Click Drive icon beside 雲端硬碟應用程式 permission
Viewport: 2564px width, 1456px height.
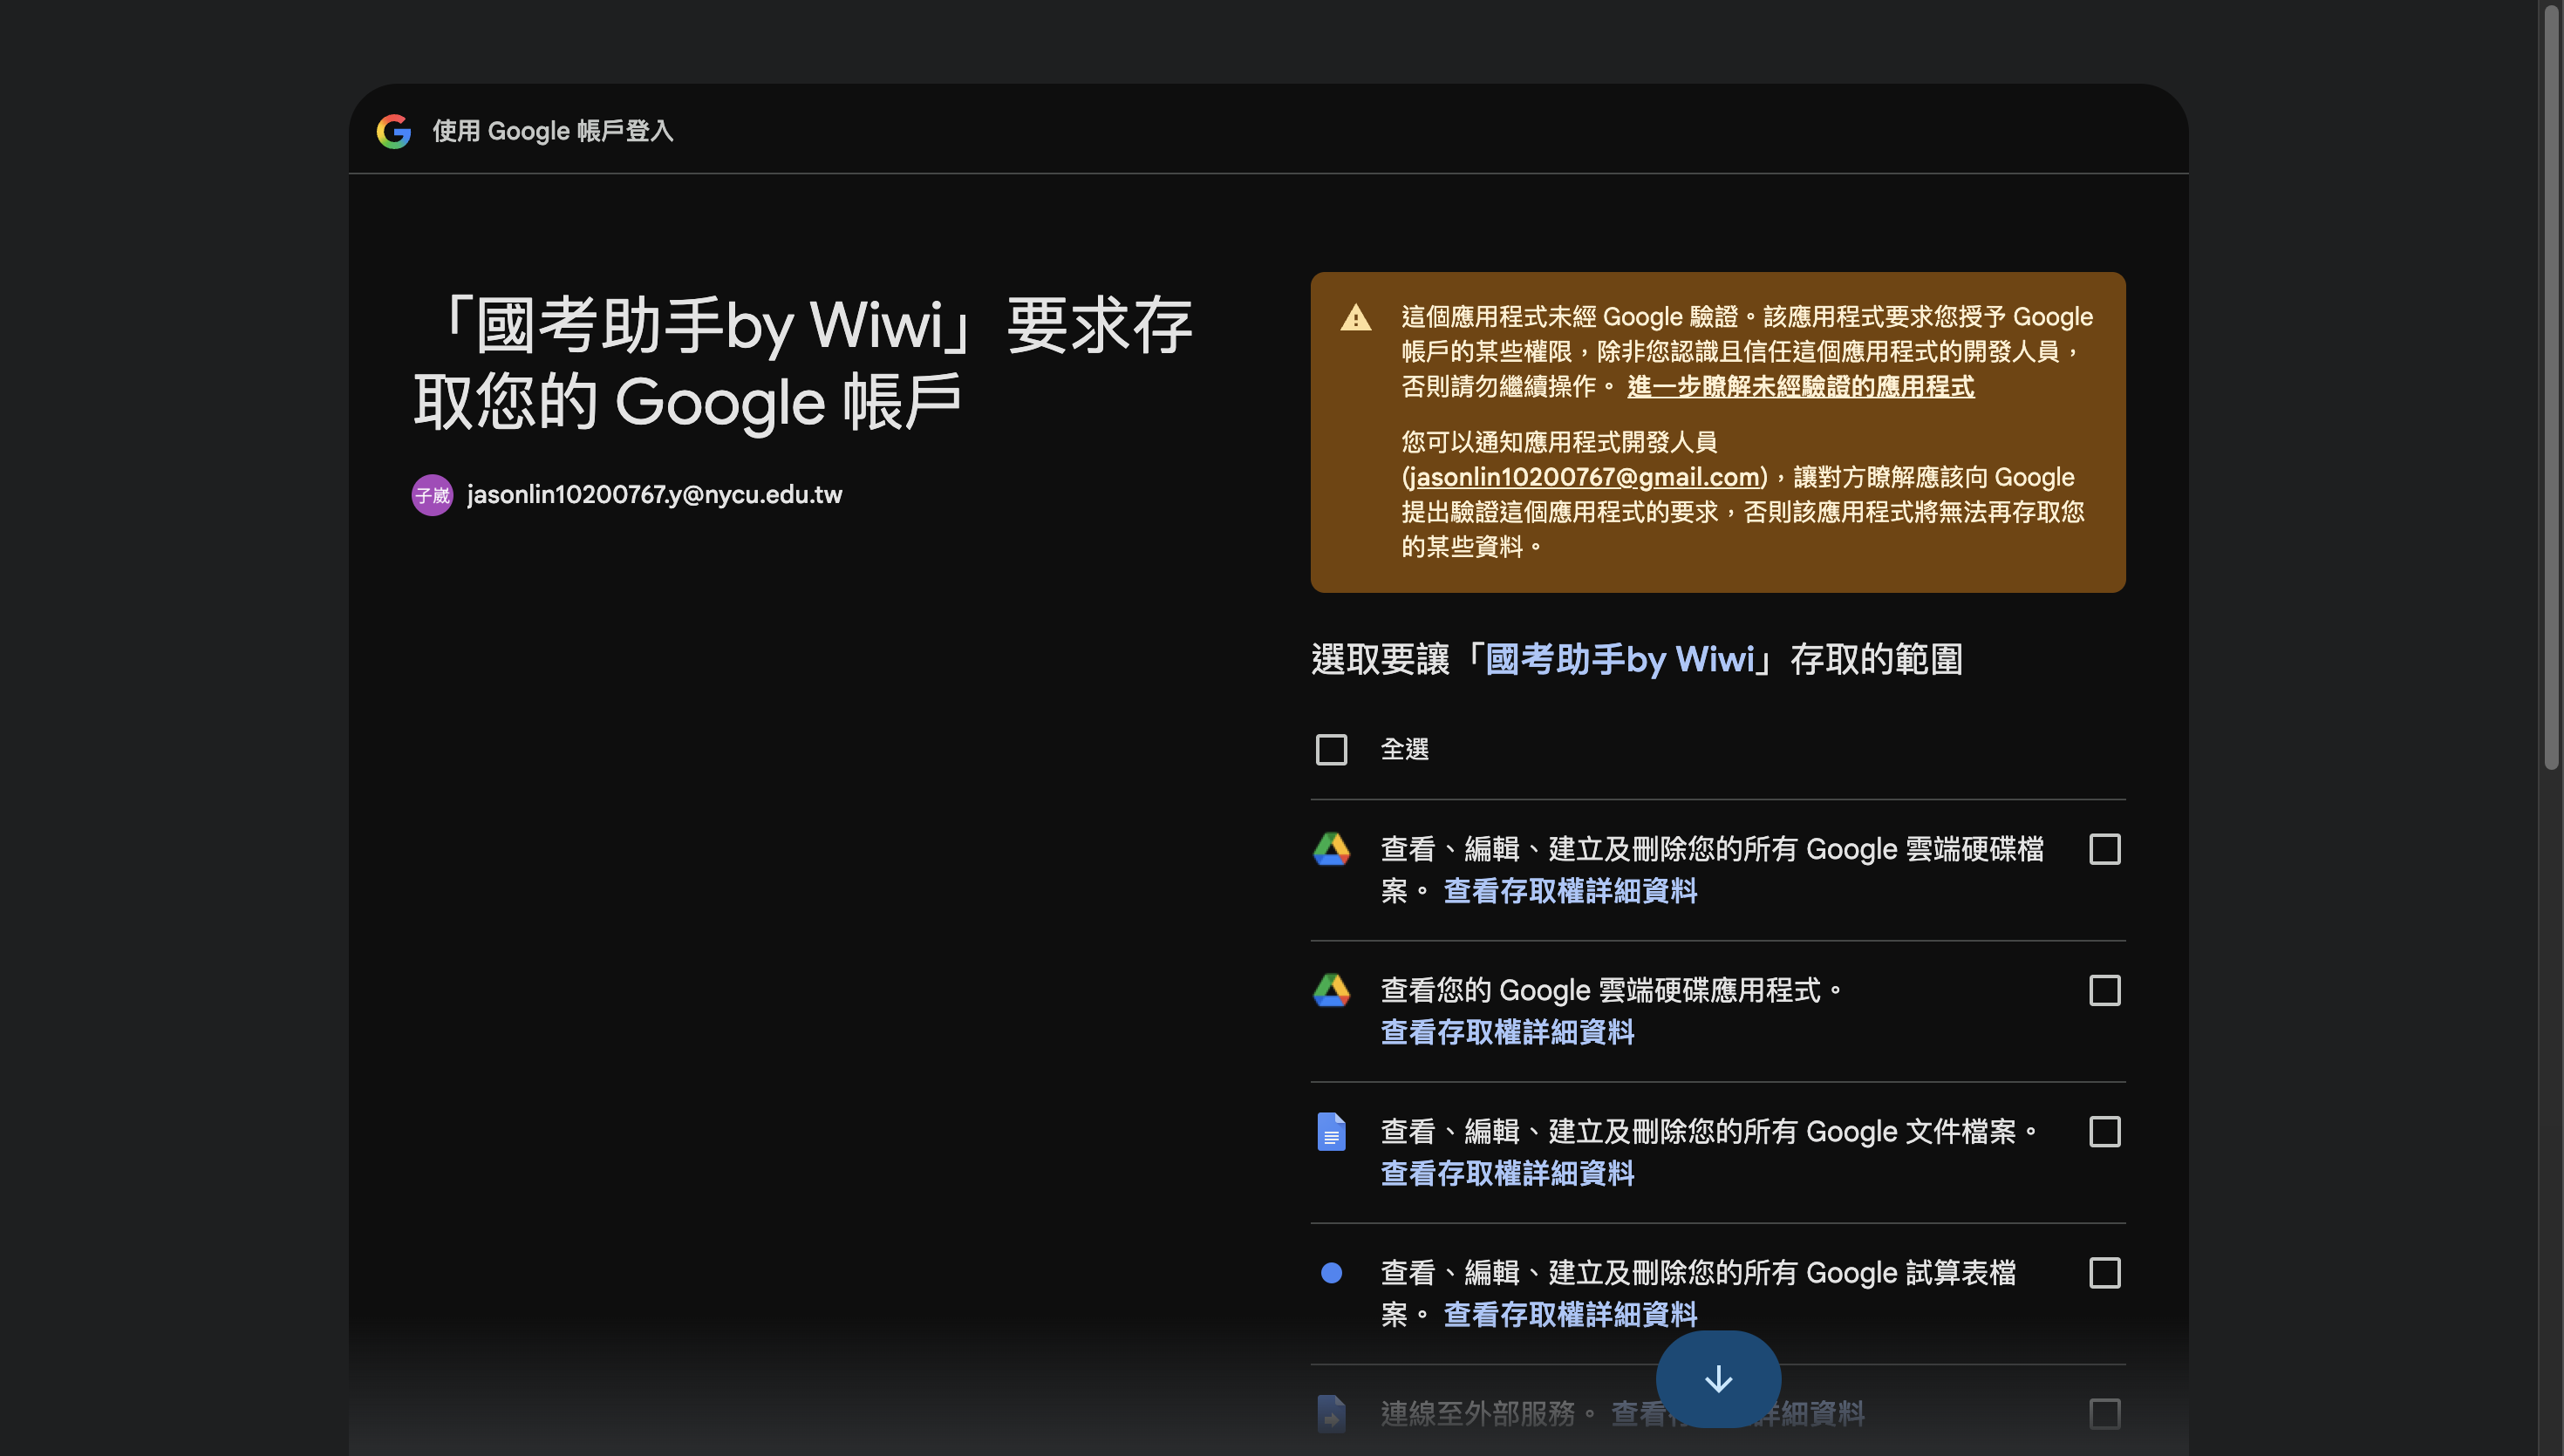1331,990
